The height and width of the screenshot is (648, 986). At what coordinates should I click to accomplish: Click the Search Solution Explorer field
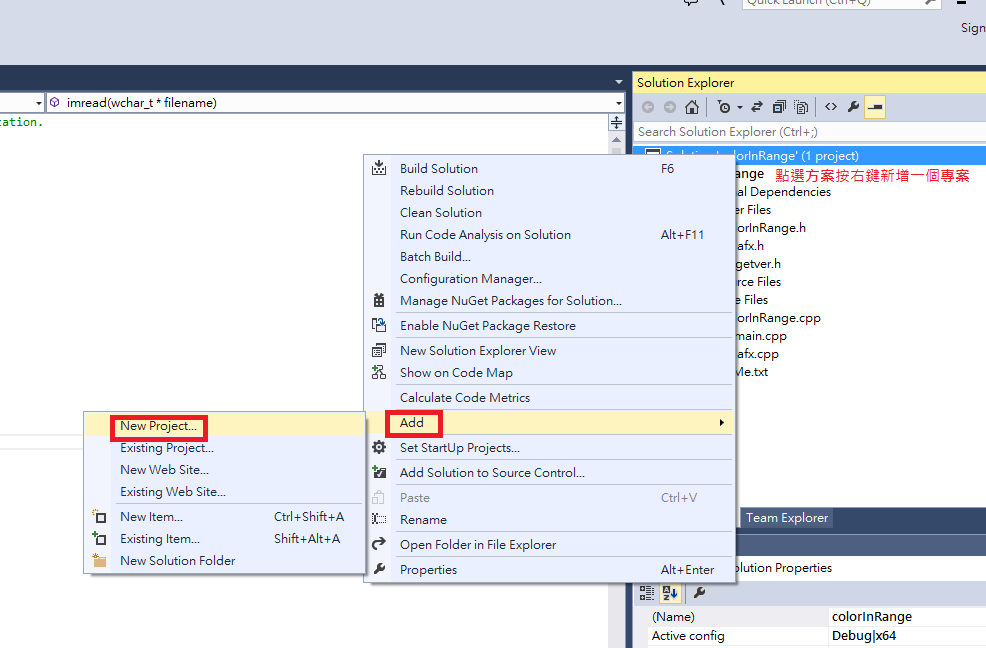(x=810, y=131)
